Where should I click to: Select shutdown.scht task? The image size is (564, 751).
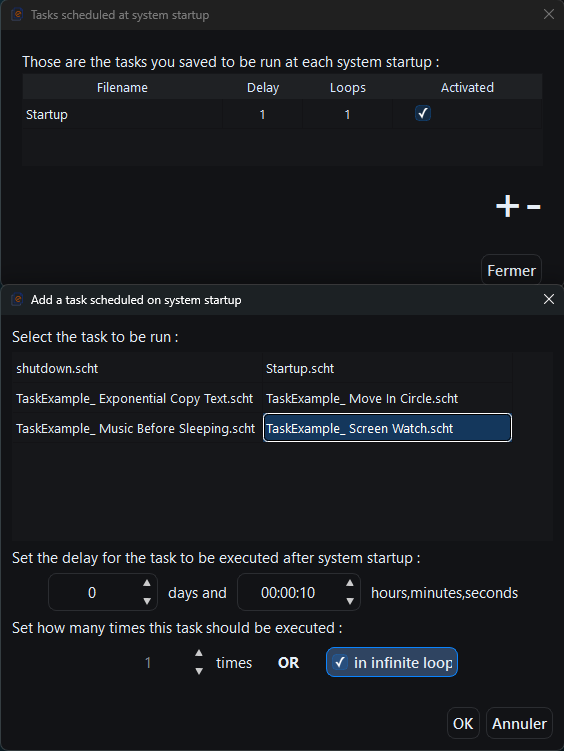(x=137, y=368)
